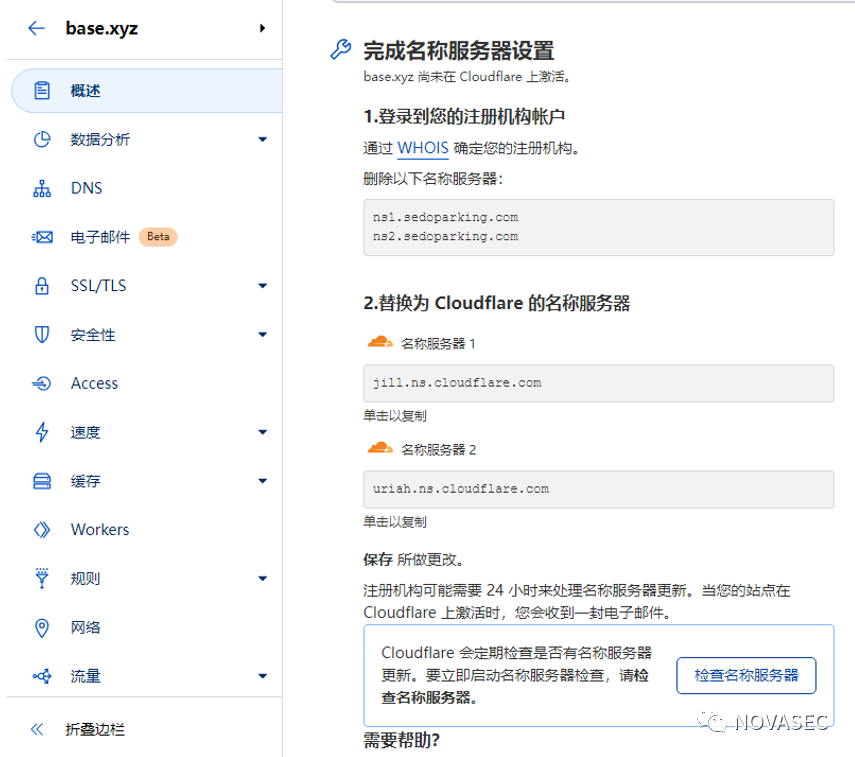
Task: Click the 流量 traffic nodes icon
Action: pos(42,676)
